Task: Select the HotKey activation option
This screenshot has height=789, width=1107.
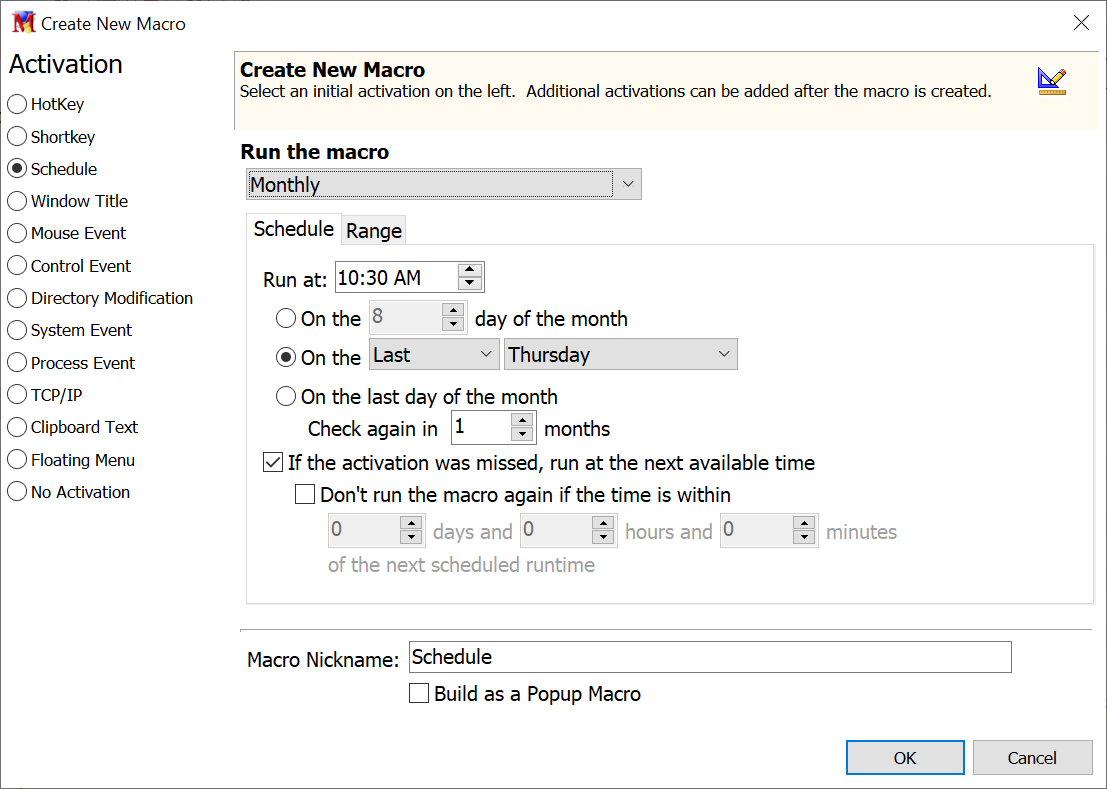Action: click(17, 104)
